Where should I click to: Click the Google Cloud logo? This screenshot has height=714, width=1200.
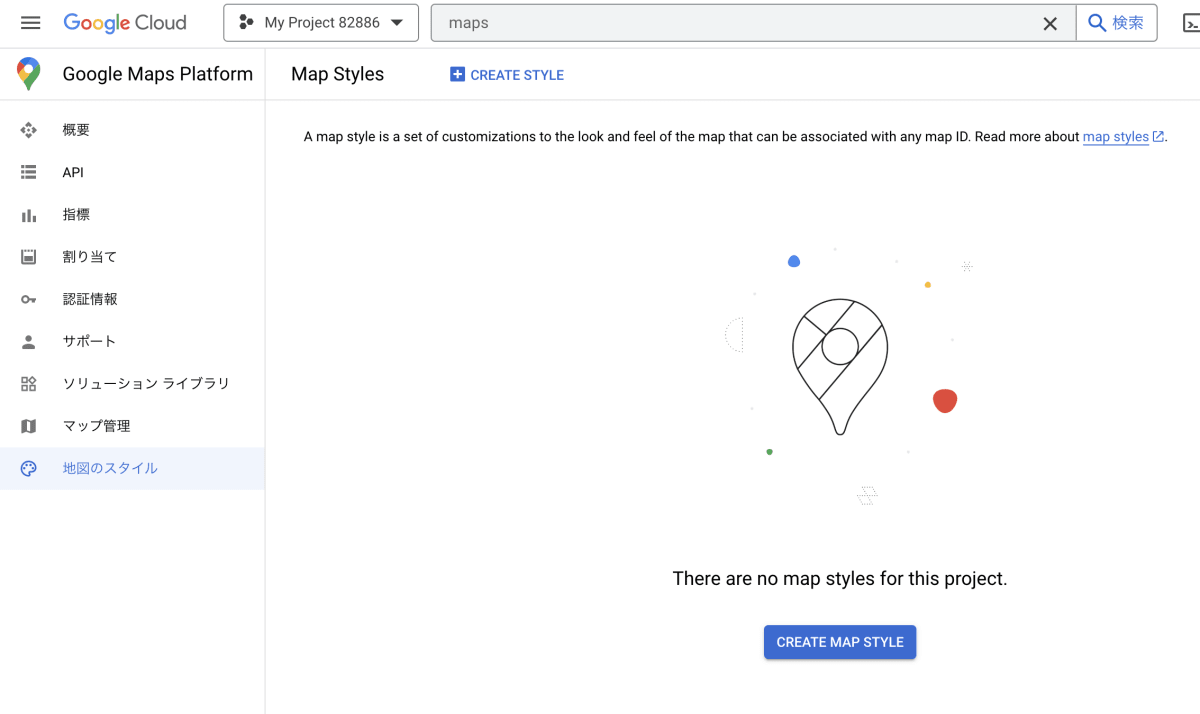125,23
